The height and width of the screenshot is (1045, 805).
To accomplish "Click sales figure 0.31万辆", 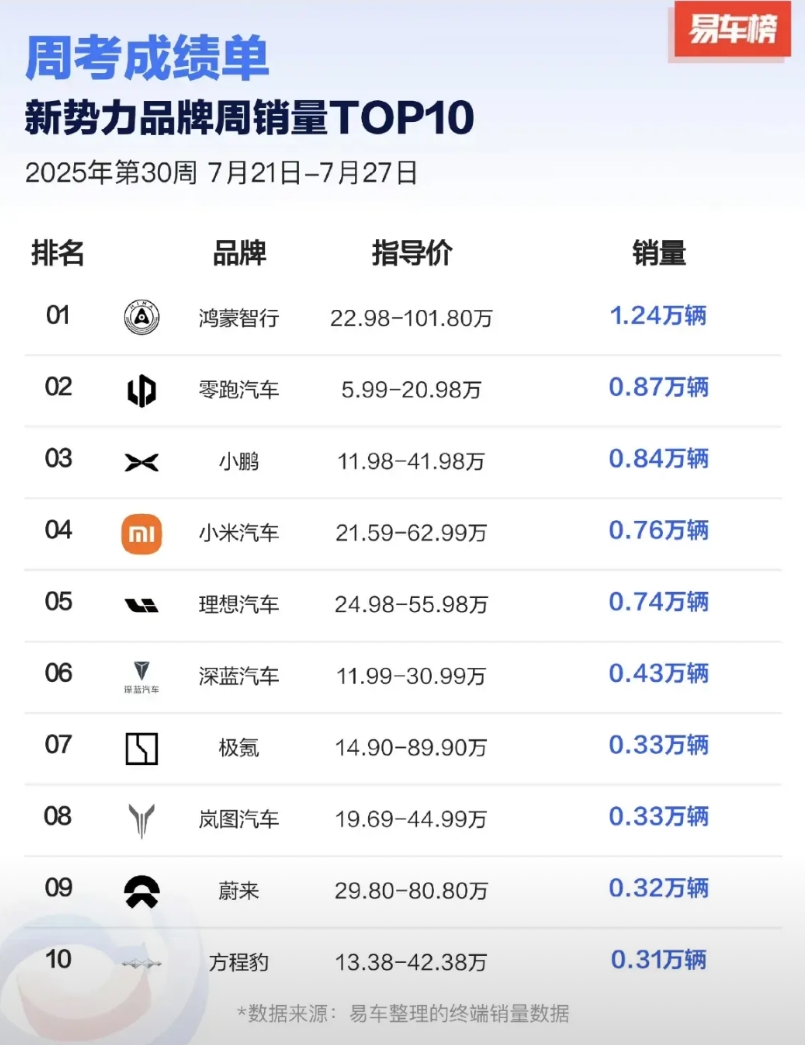I will pos(658,960).
